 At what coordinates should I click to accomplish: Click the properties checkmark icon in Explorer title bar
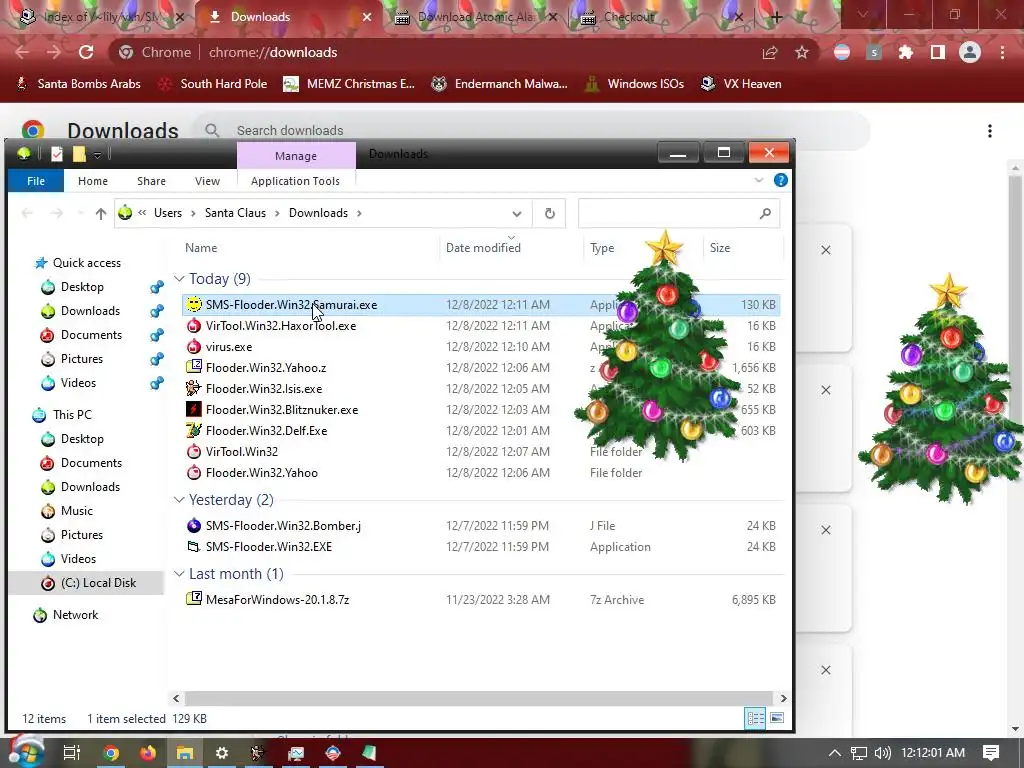(57, 154)
